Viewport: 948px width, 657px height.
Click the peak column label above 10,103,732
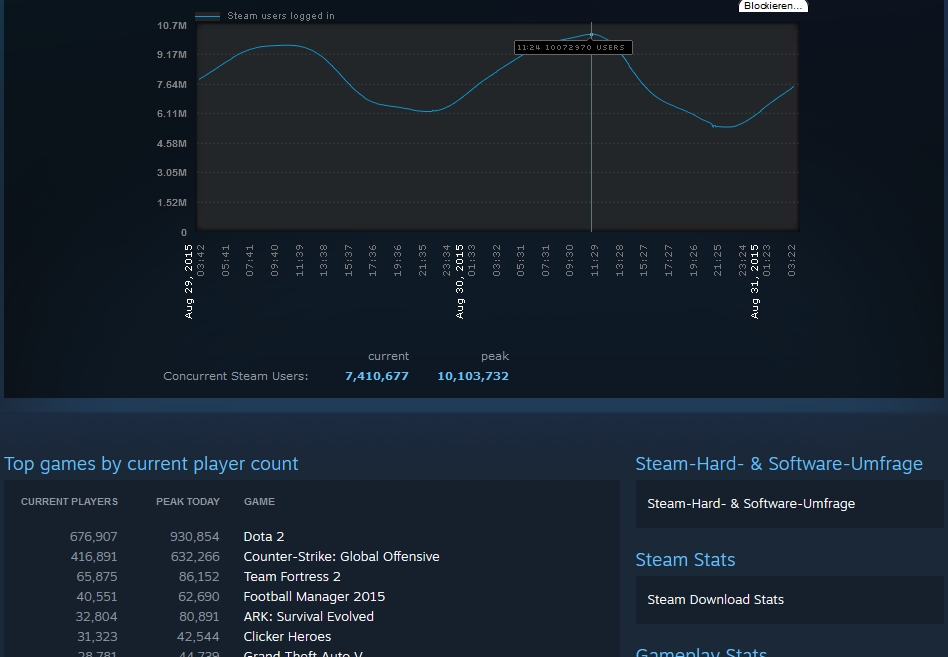pos(495,357)
